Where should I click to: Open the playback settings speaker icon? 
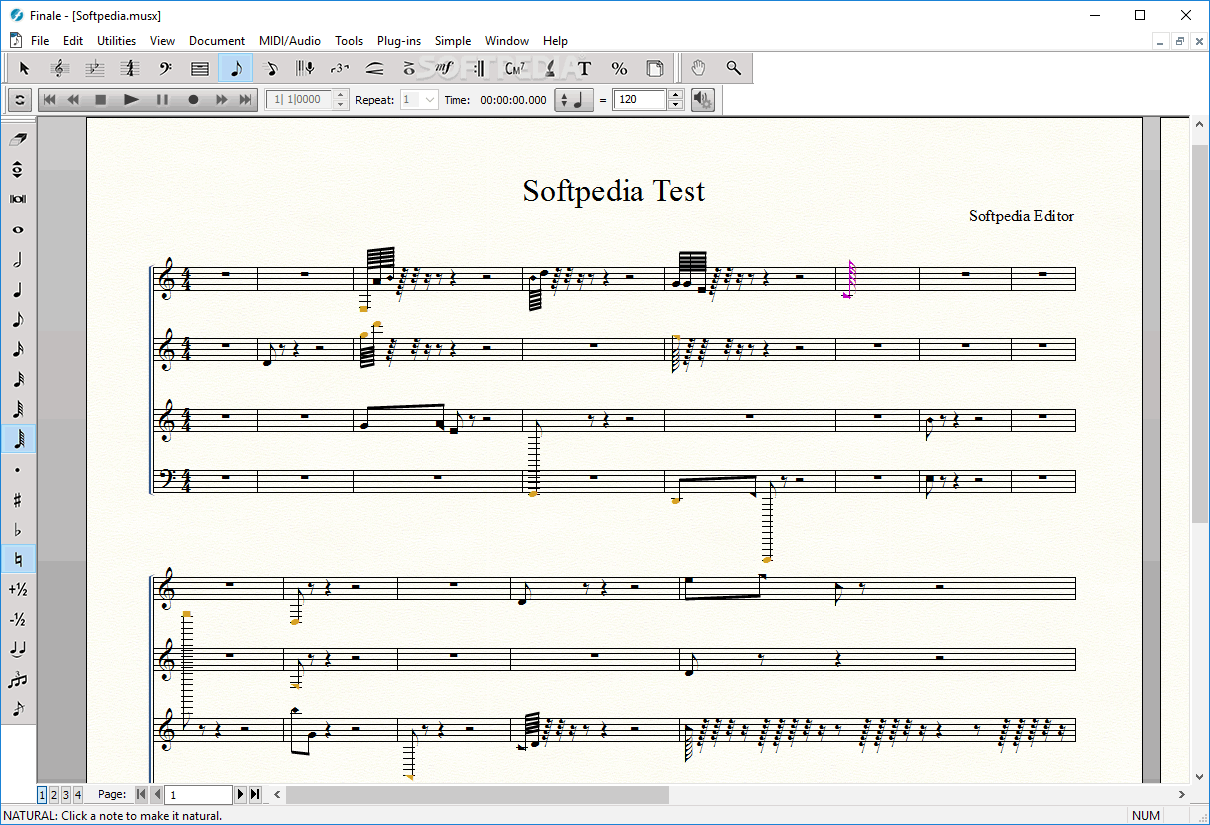coord(702,99)
